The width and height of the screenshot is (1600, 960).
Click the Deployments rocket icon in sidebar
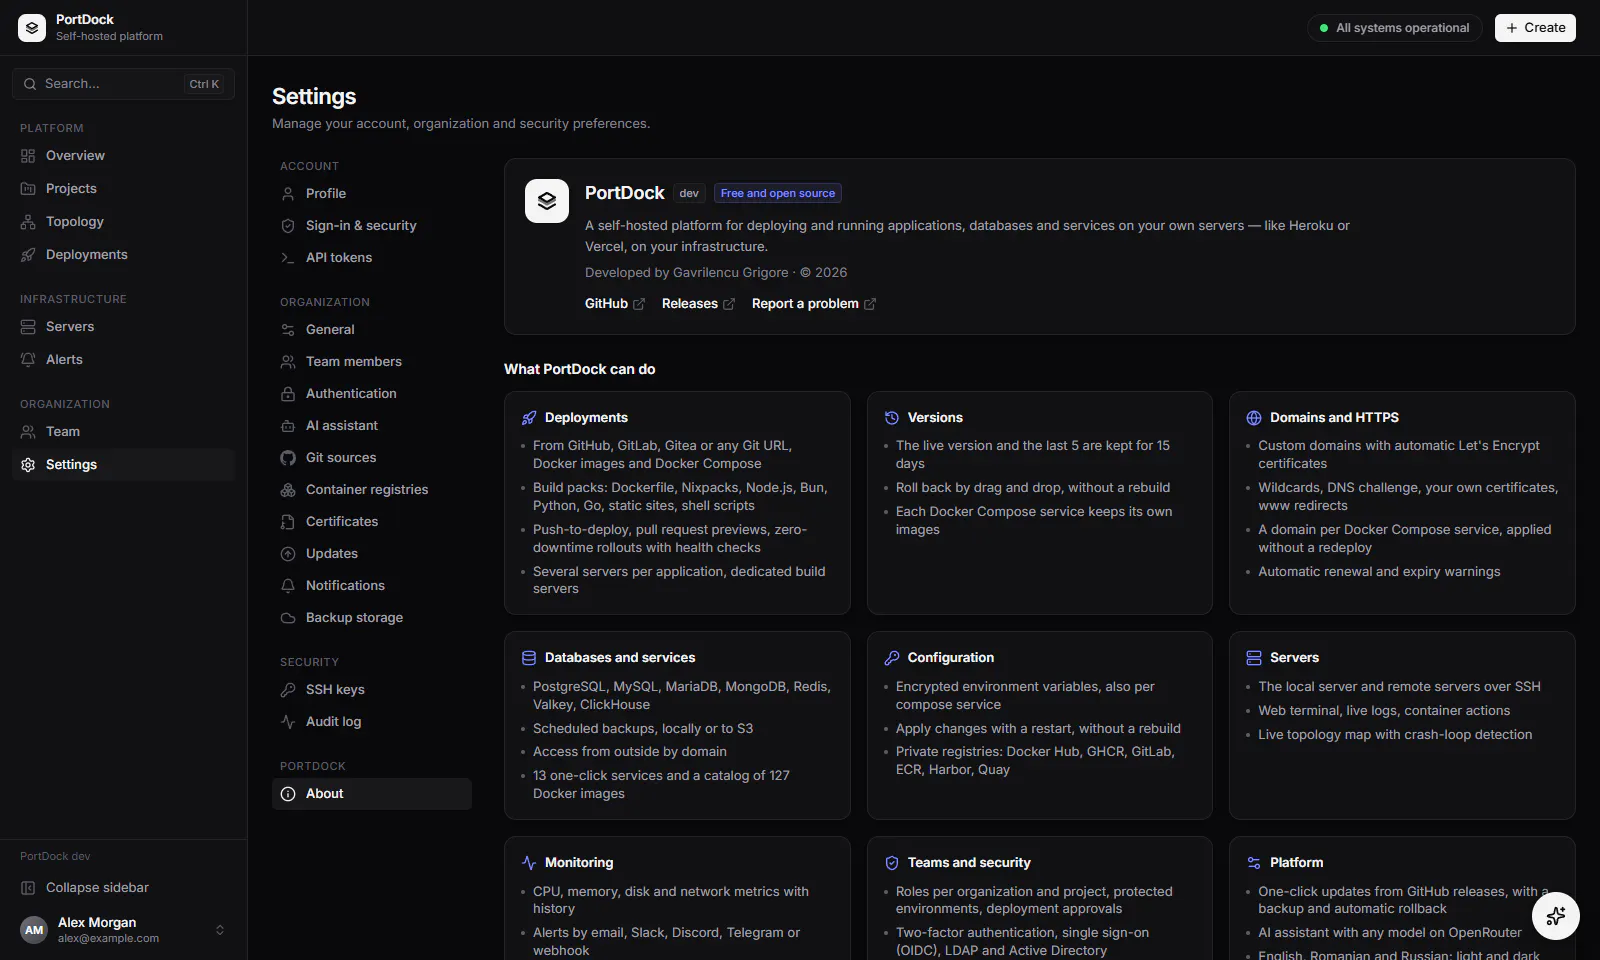click(28, 255)
